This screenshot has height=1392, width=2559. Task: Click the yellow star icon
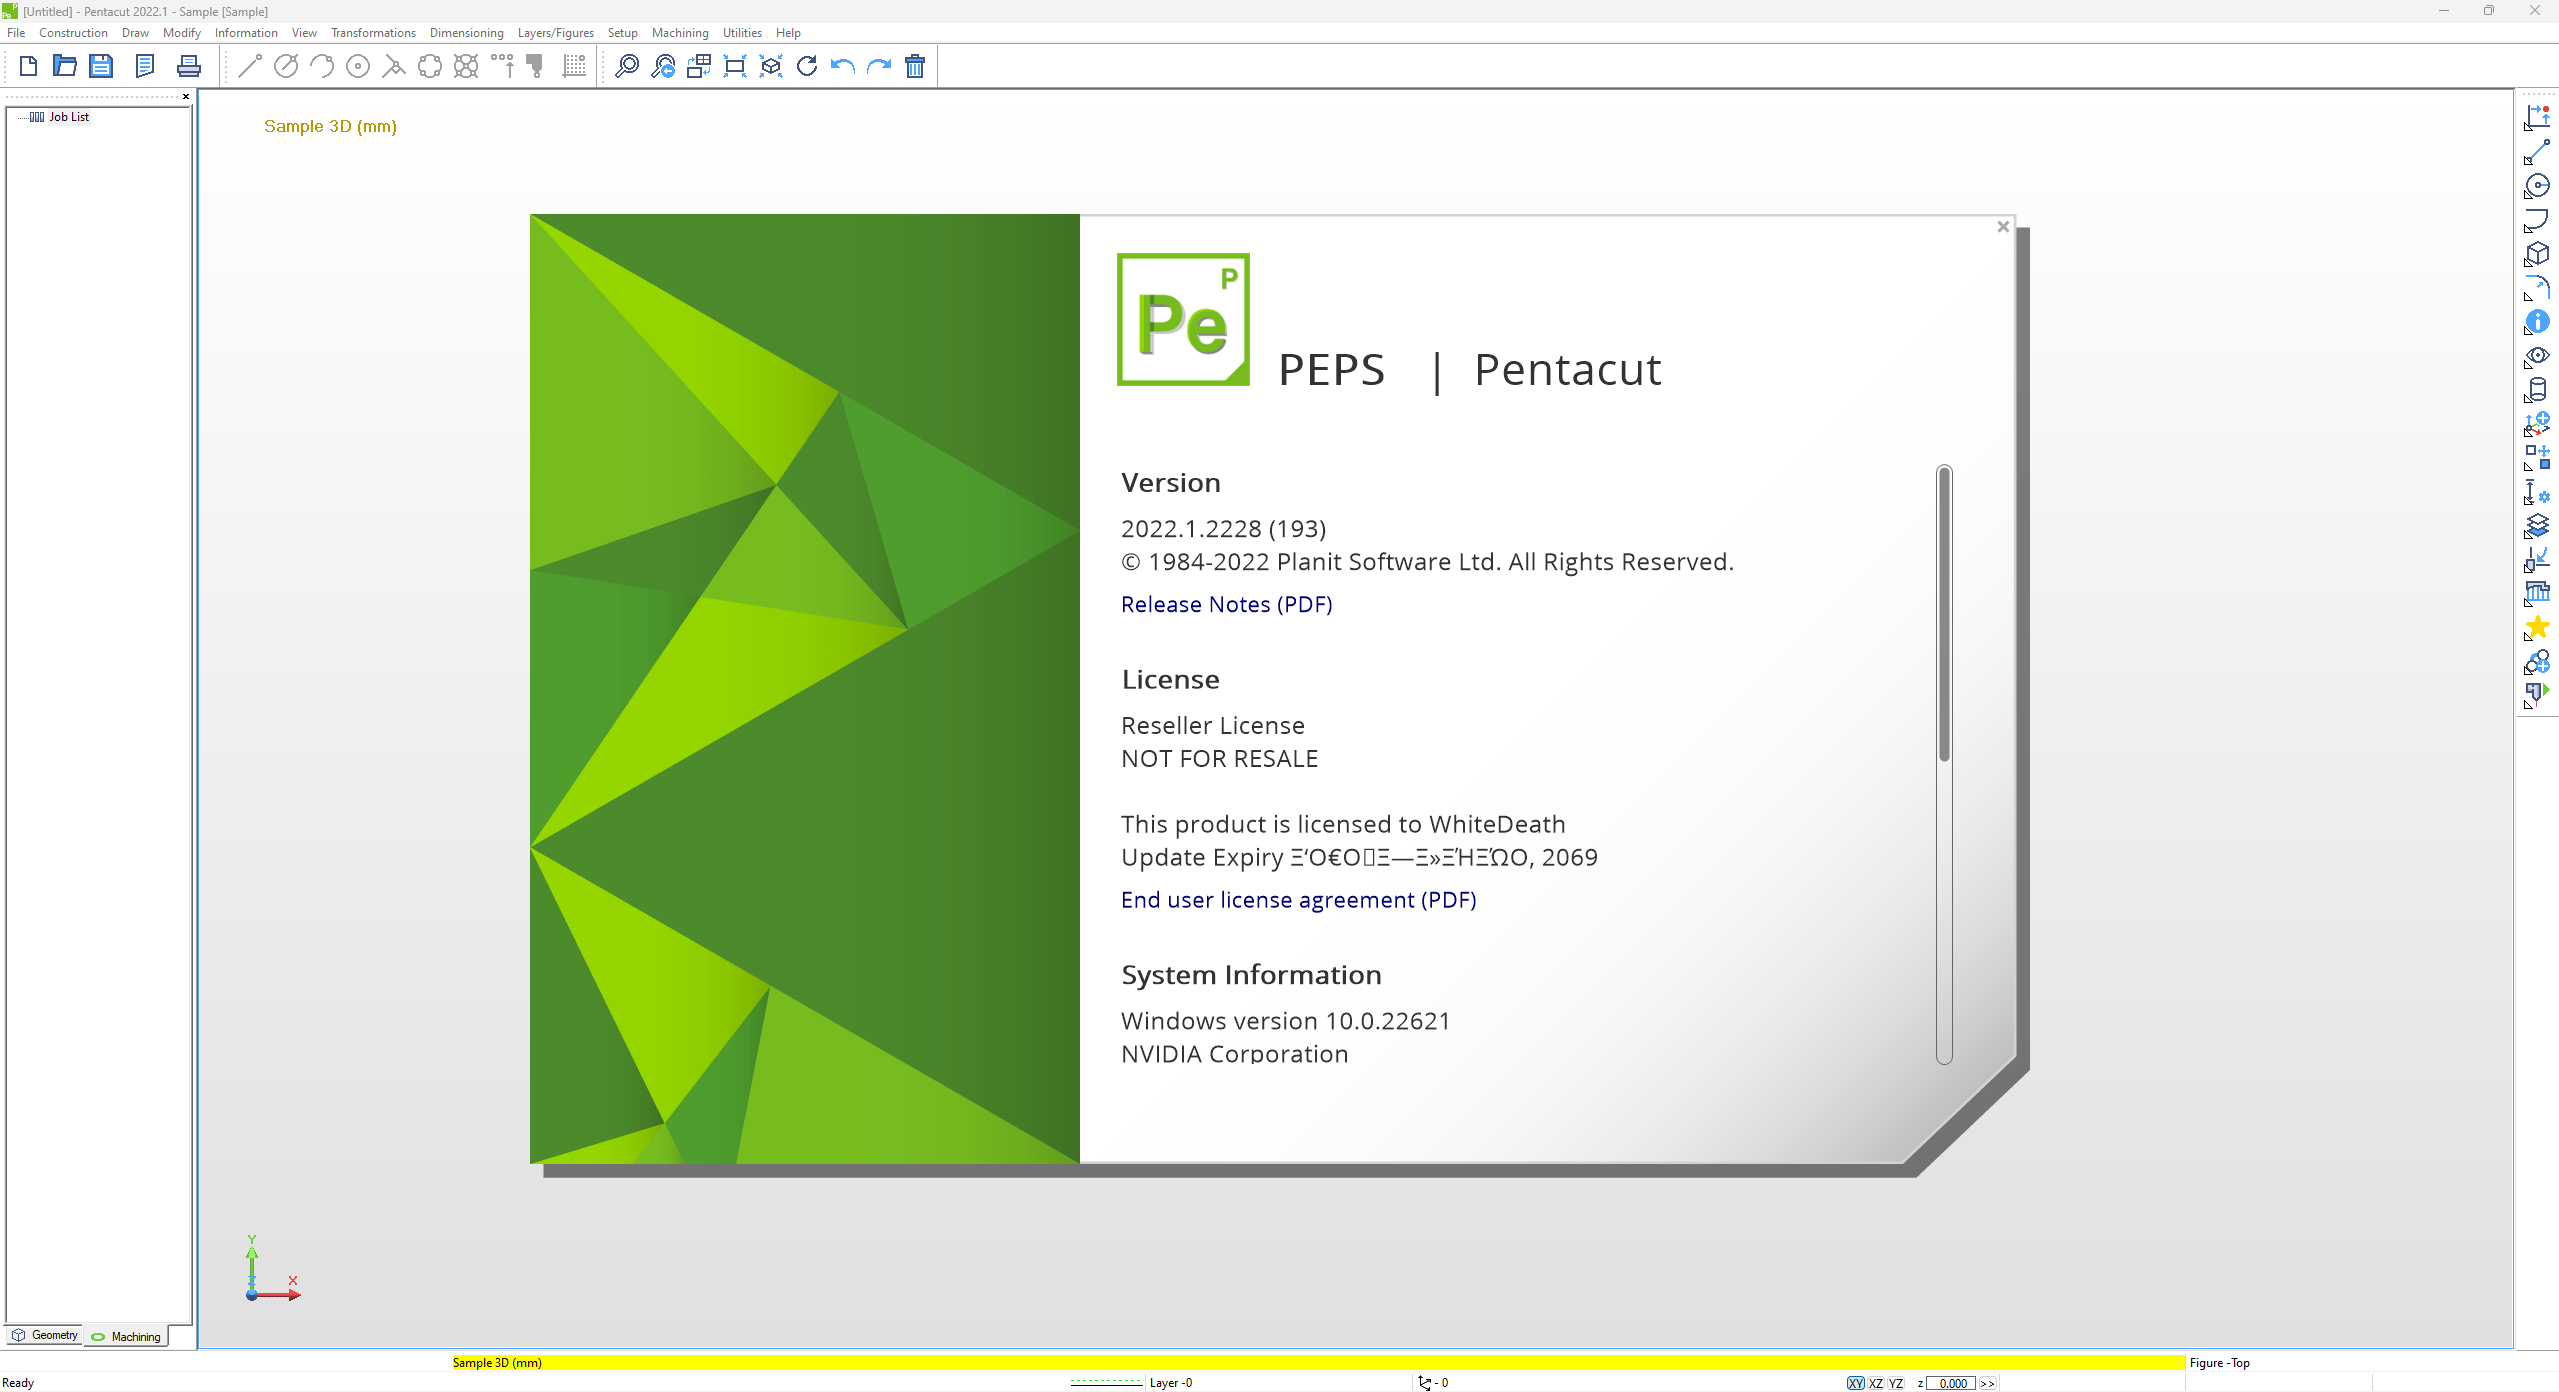click(2537, 628)
